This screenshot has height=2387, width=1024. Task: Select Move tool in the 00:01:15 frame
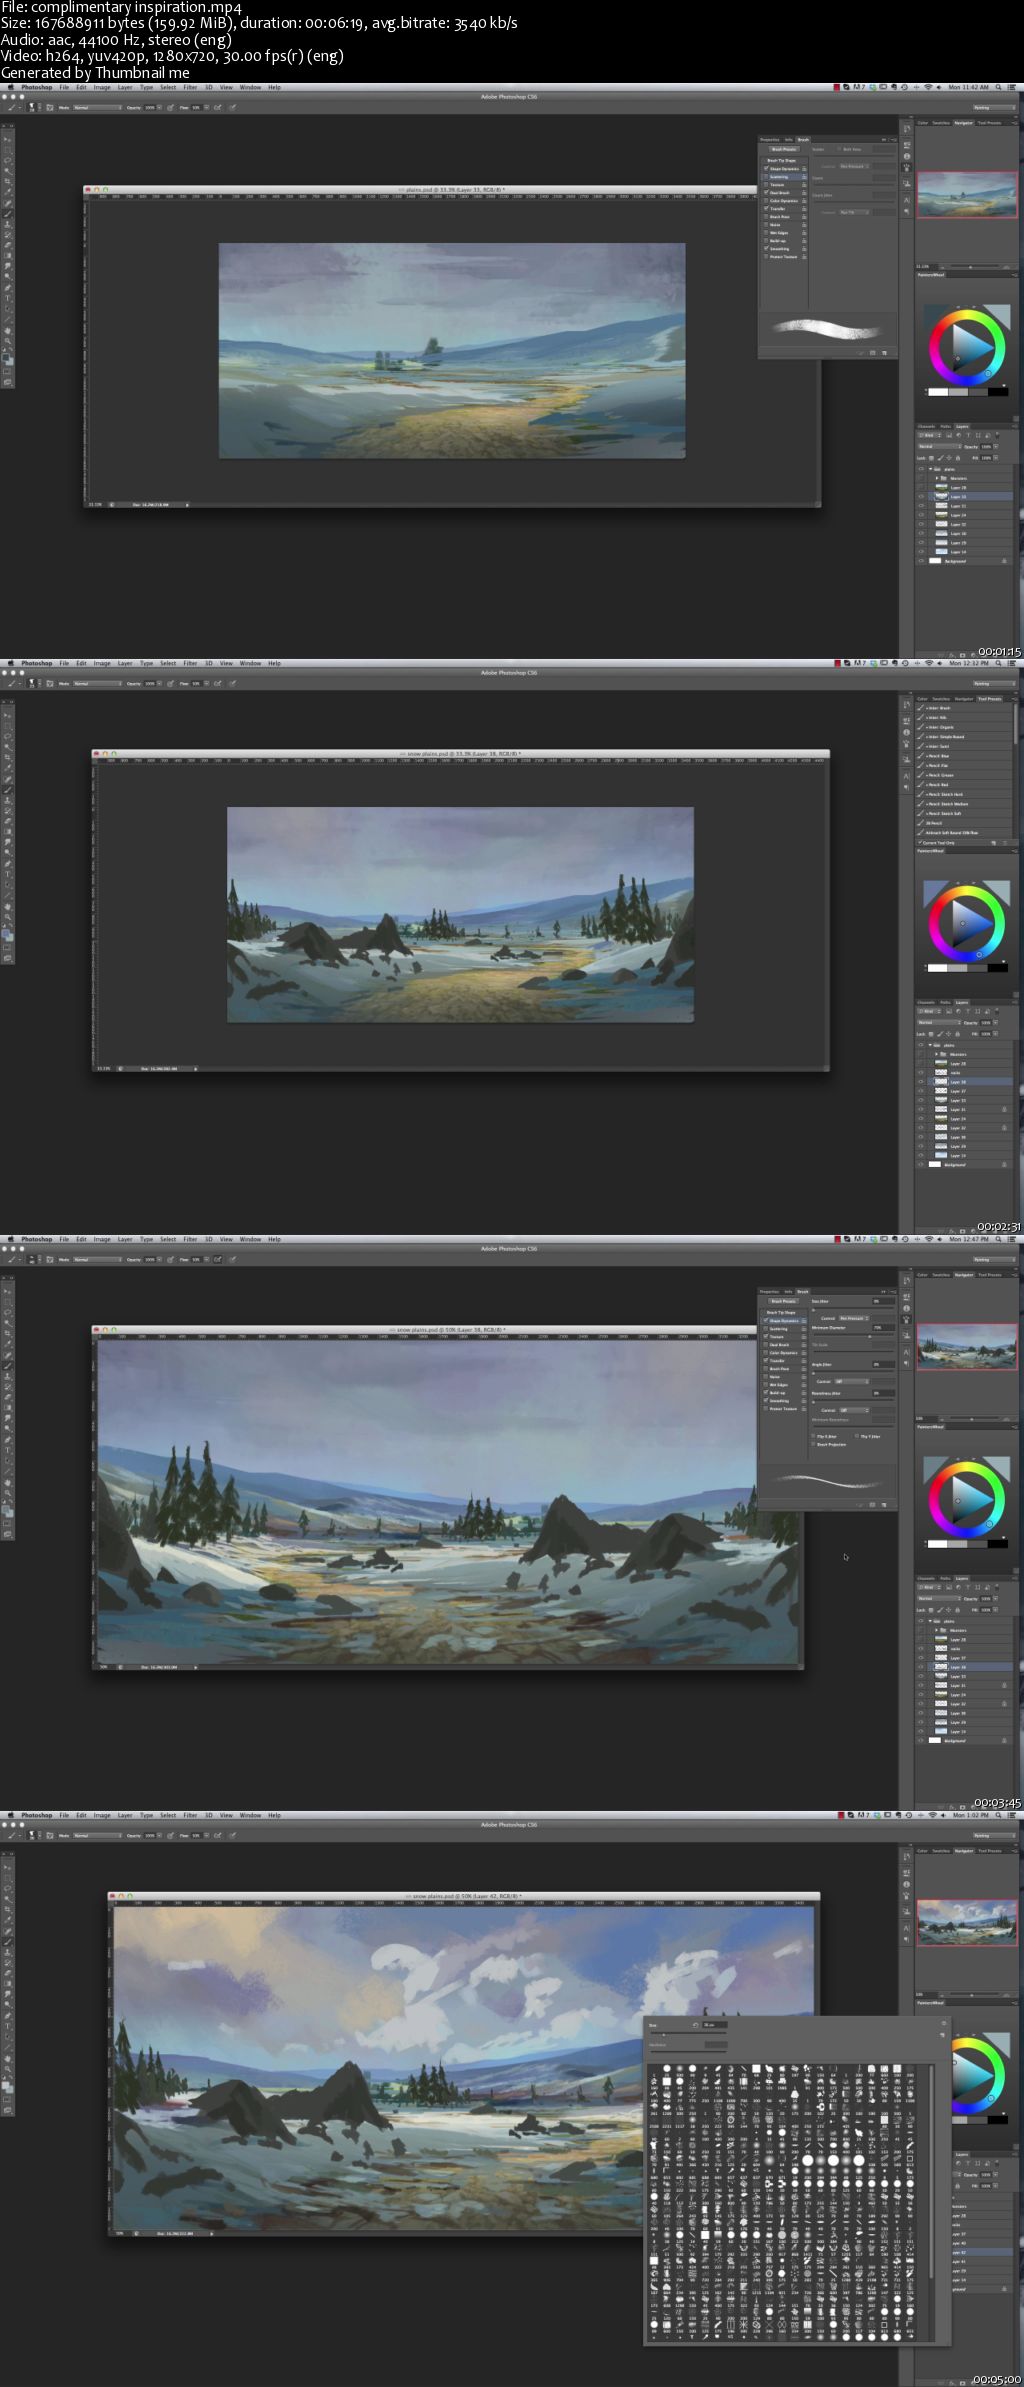7,139
